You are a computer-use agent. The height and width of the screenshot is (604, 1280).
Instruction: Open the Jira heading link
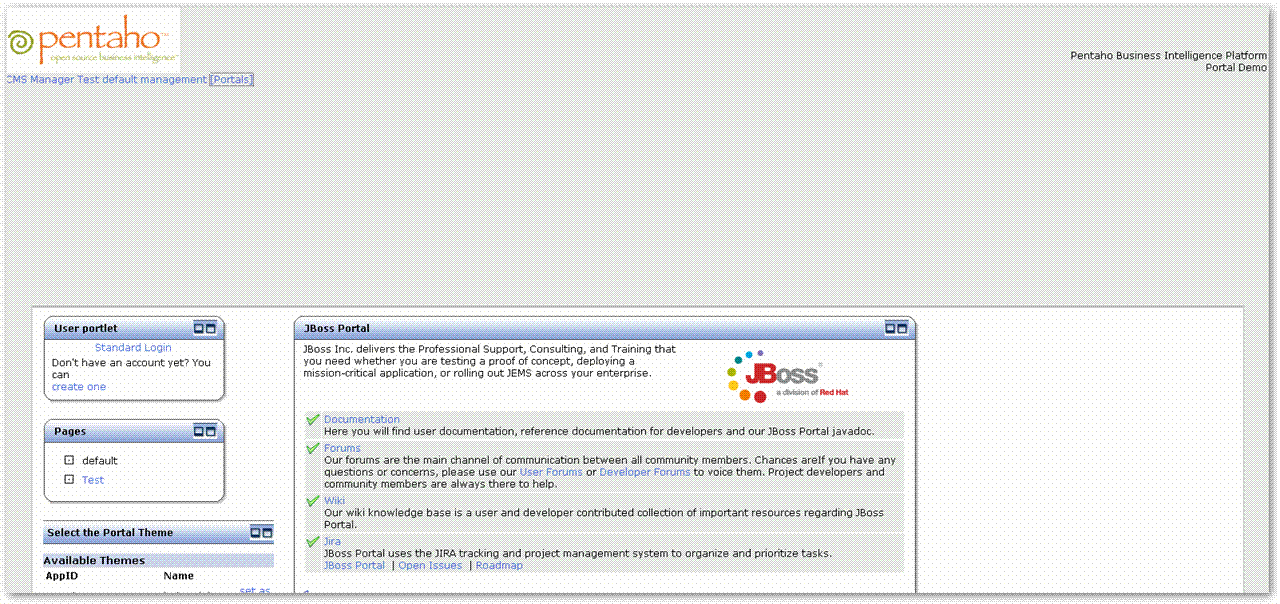[332, 542]
